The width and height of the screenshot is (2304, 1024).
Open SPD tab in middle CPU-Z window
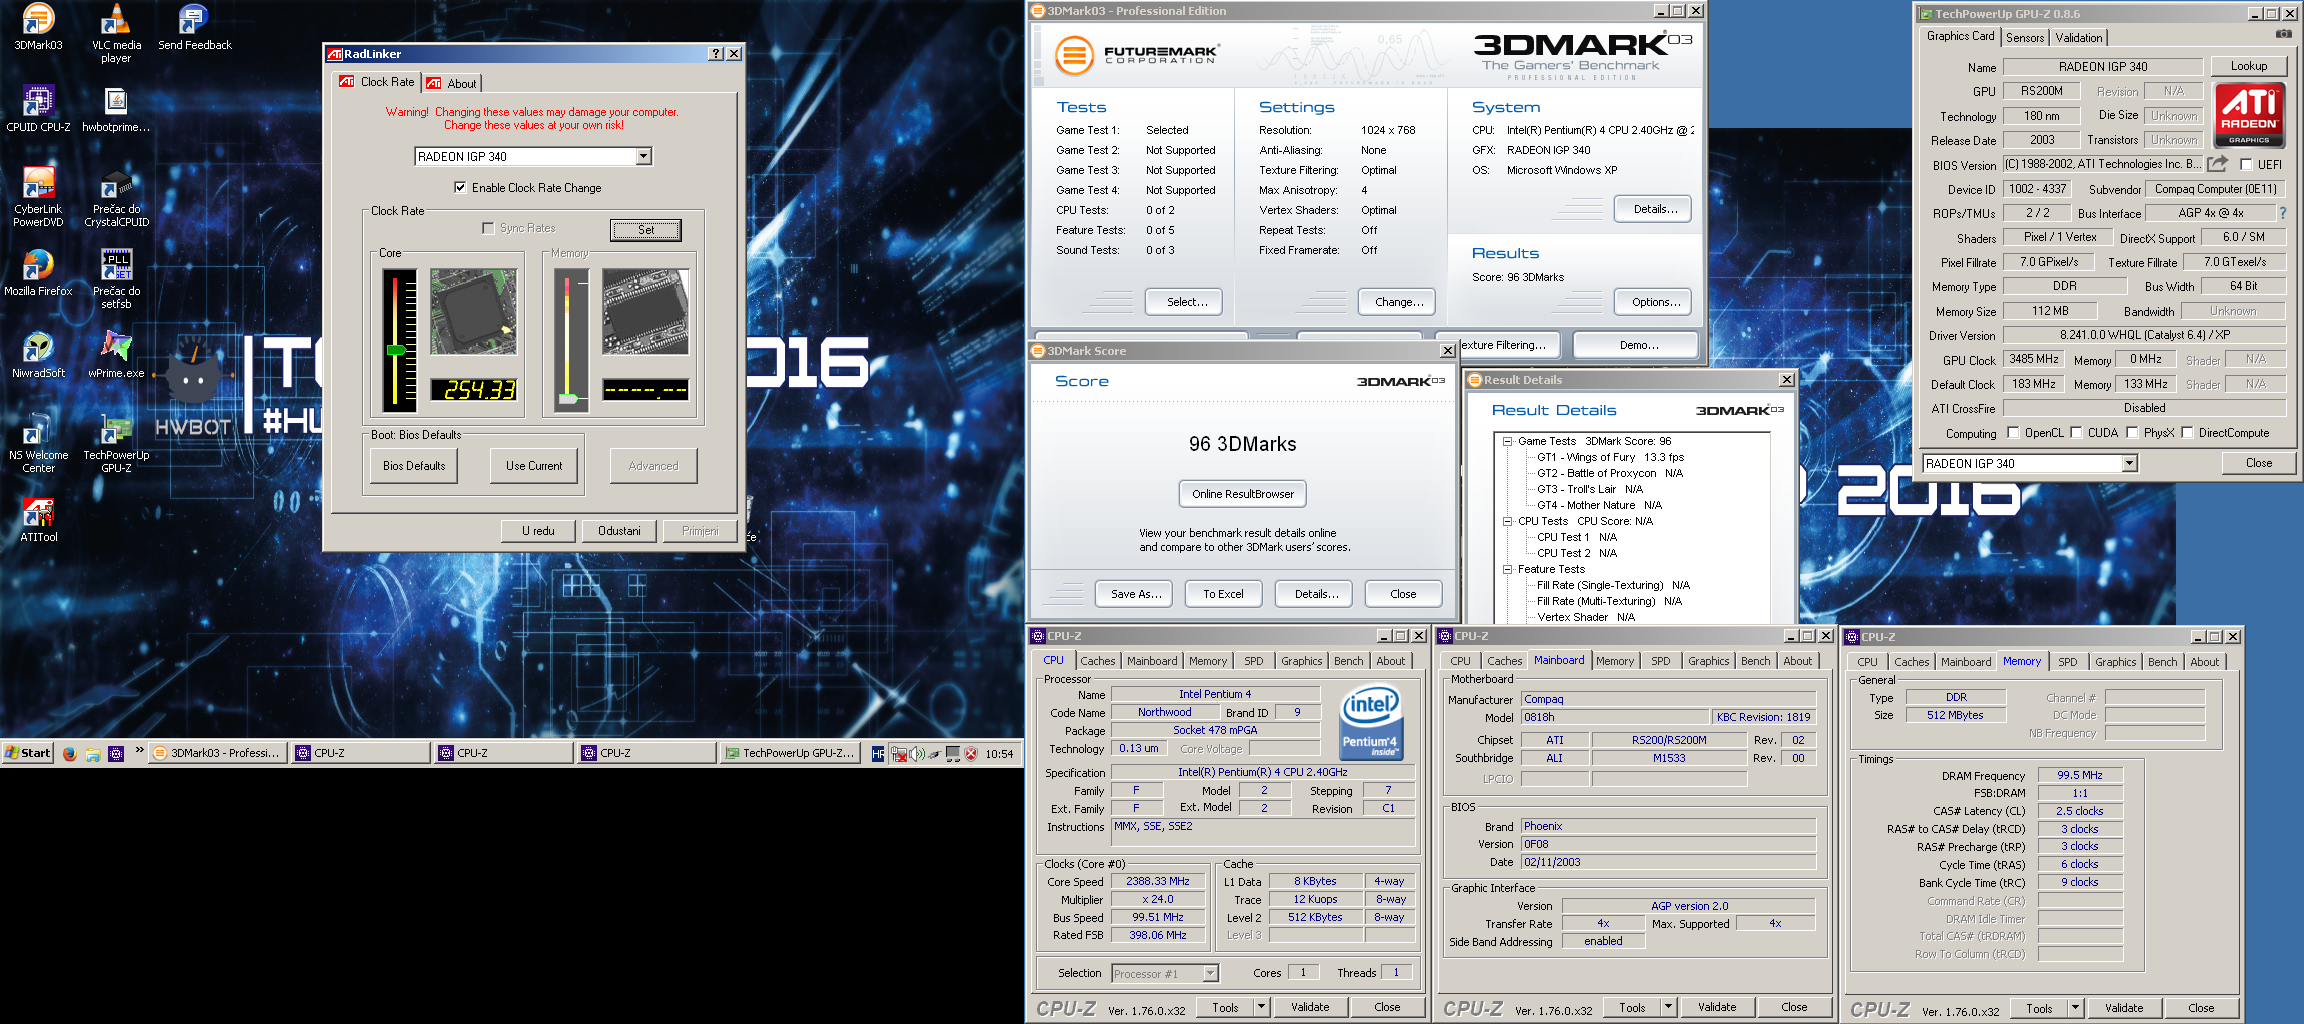tap(1660, 661)
